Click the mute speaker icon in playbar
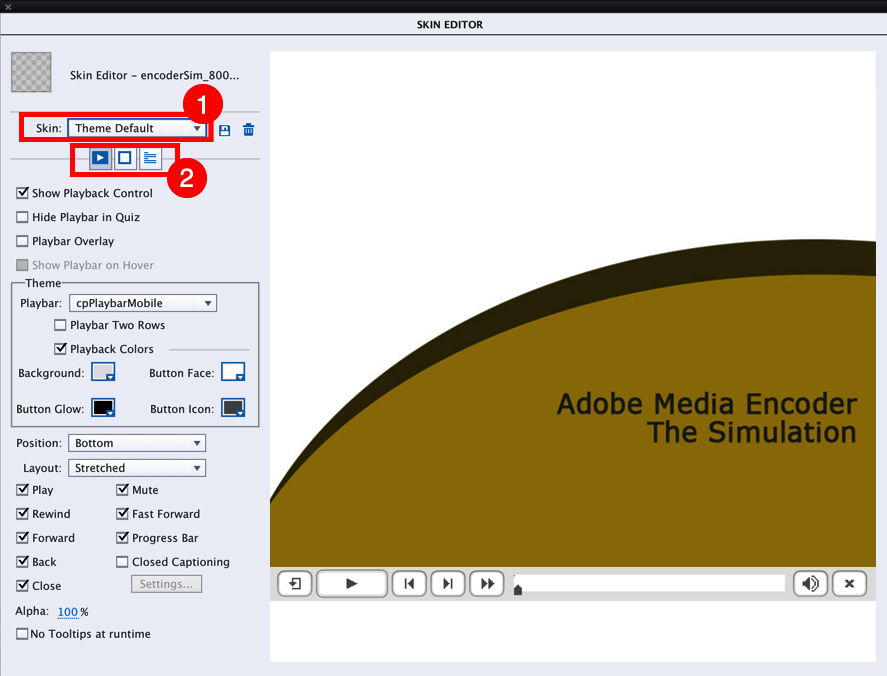The height and width of the screenshot is (676, 887). point(811,584)
